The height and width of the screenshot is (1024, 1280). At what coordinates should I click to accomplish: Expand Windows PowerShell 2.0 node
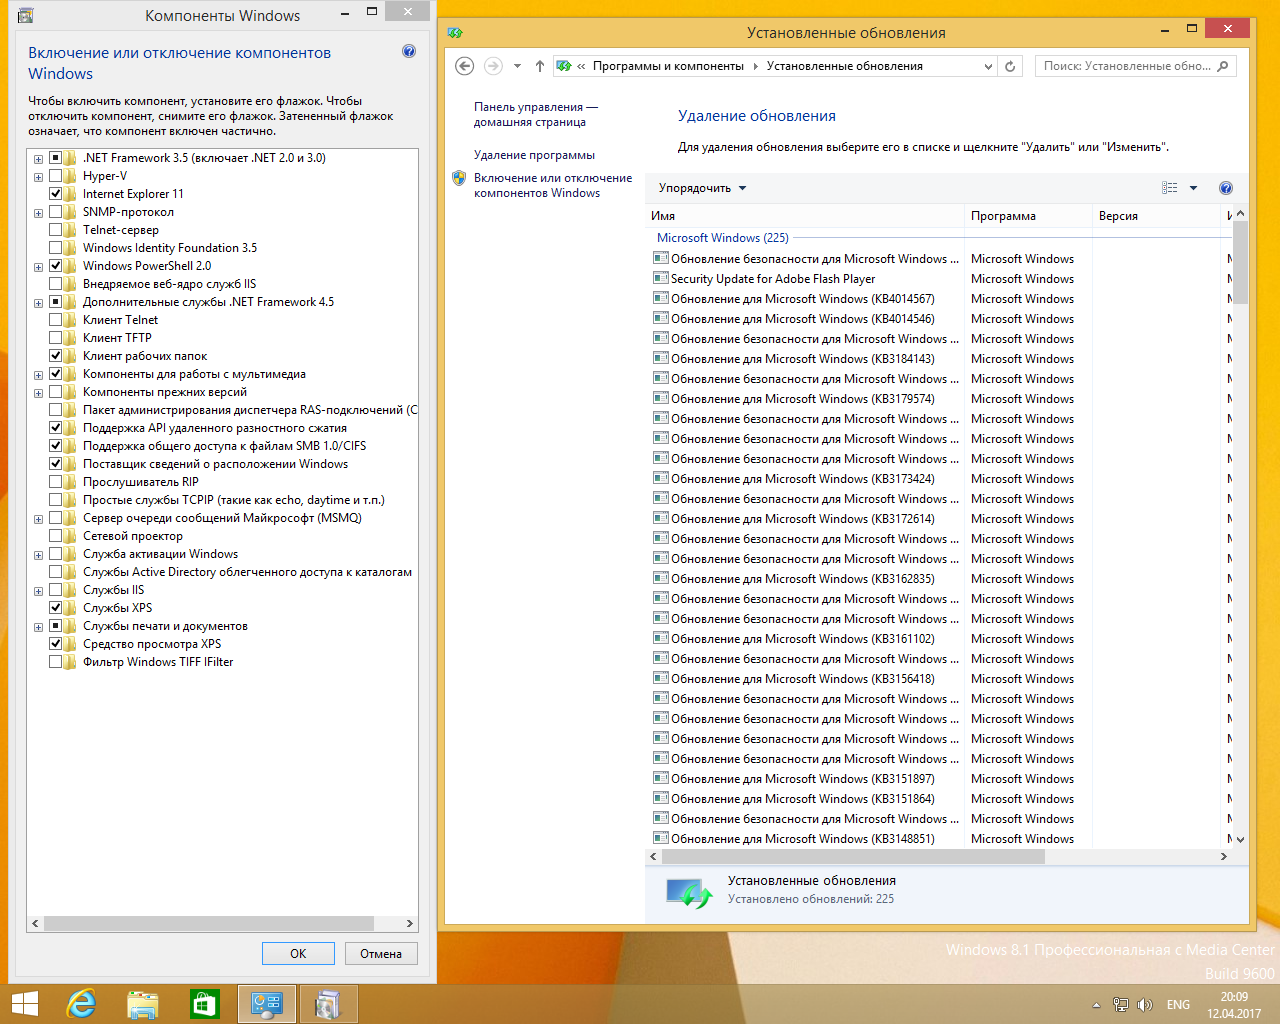coord(38,266)
